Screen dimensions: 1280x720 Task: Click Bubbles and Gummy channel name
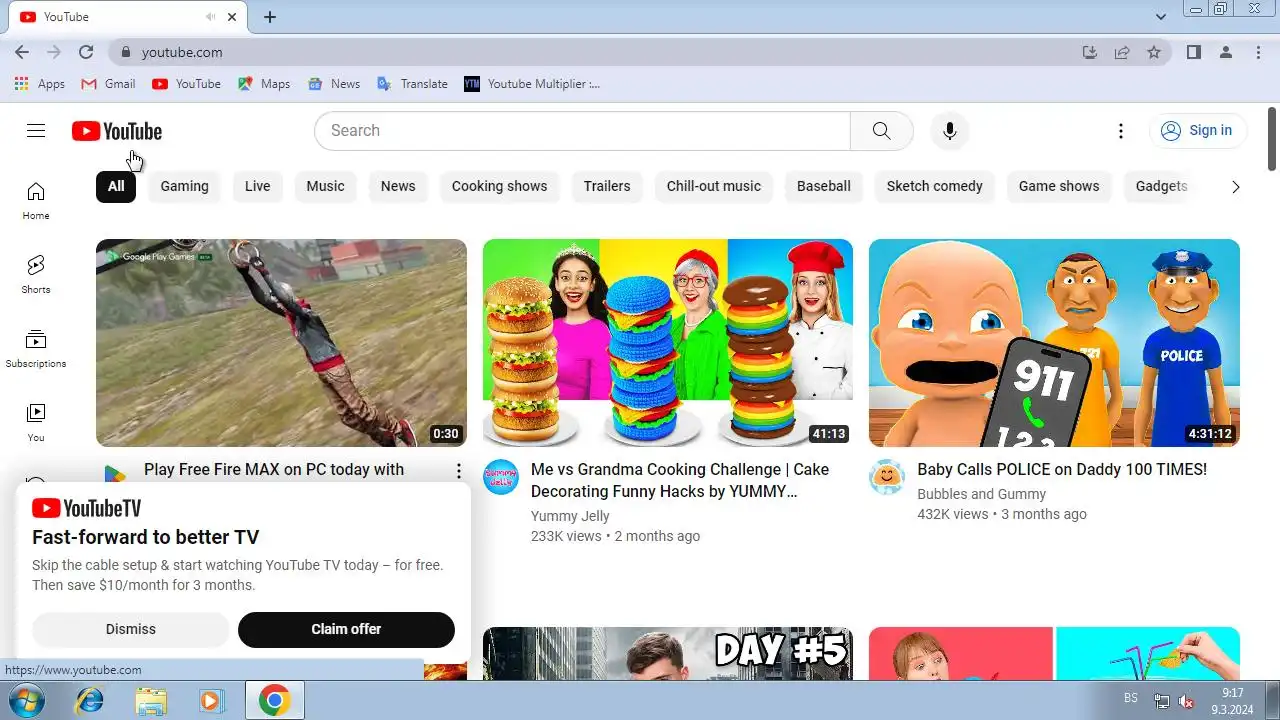click(982, 494)
